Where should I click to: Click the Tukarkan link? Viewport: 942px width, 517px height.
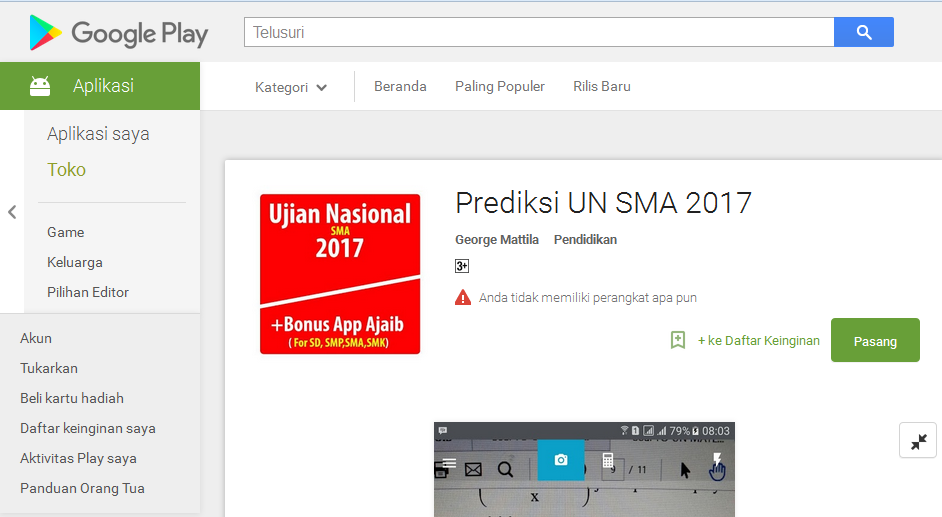pyautogui.click(x=49, y=368)
